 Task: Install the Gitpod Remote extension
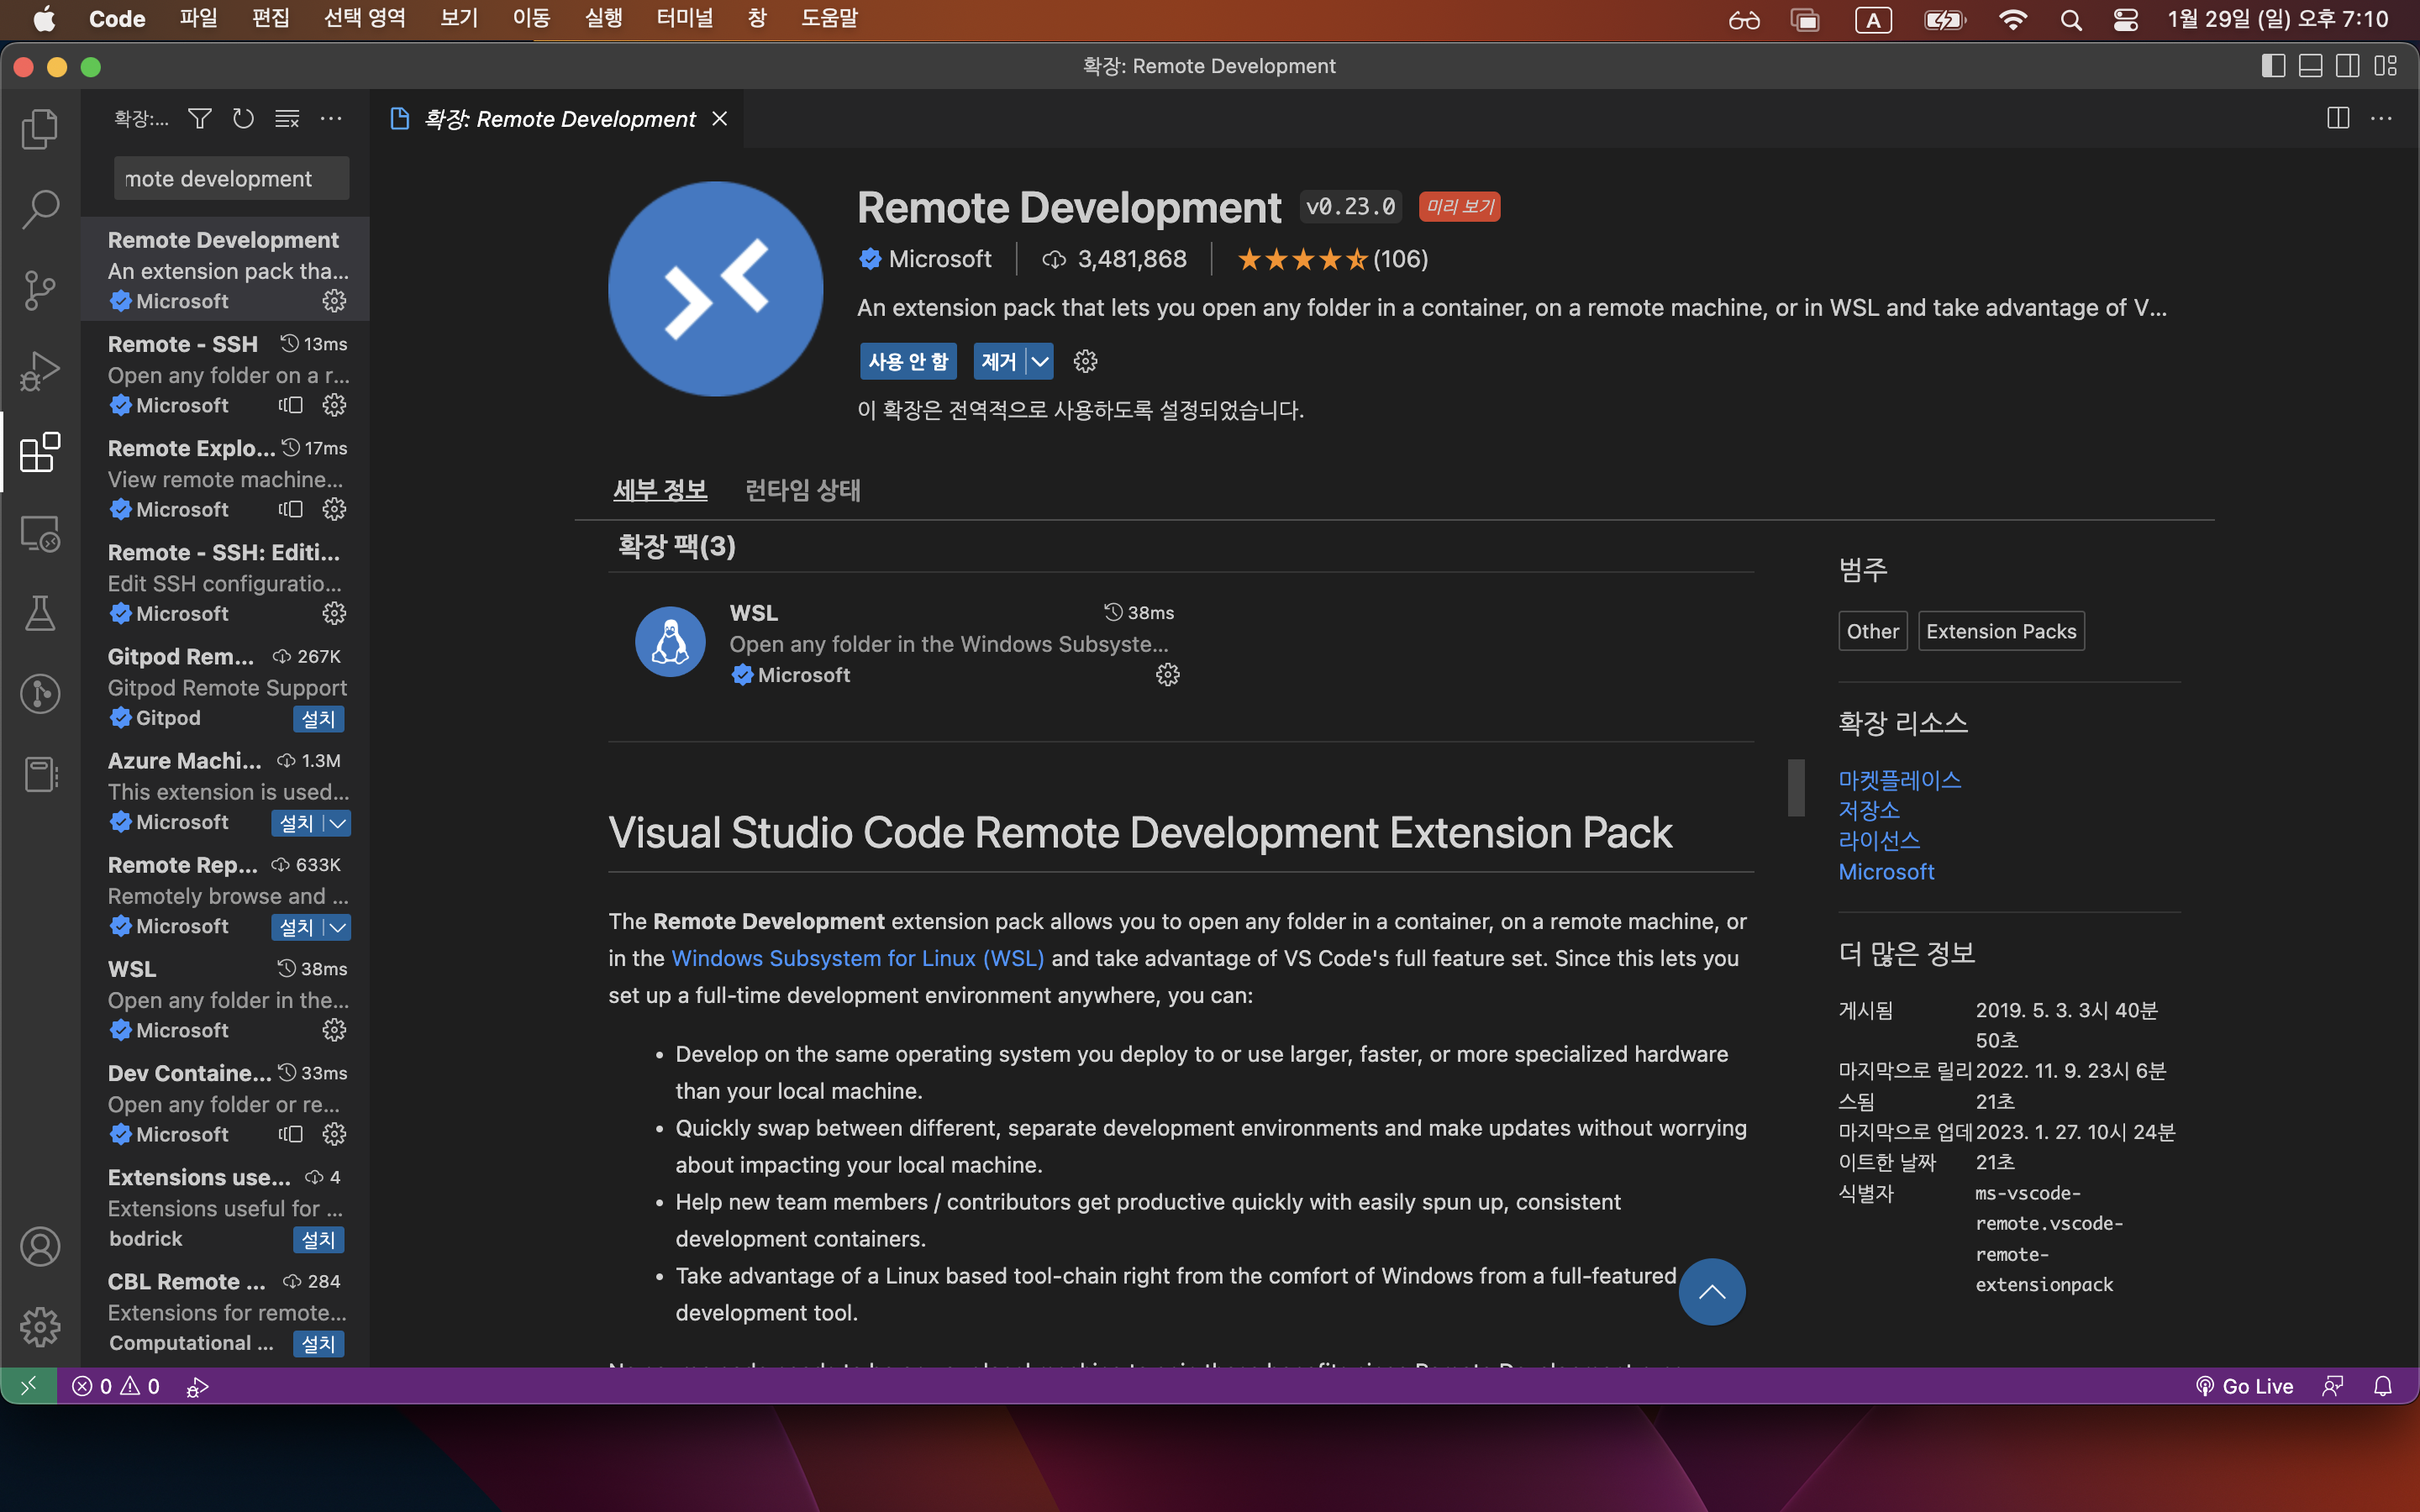(318, 719)
